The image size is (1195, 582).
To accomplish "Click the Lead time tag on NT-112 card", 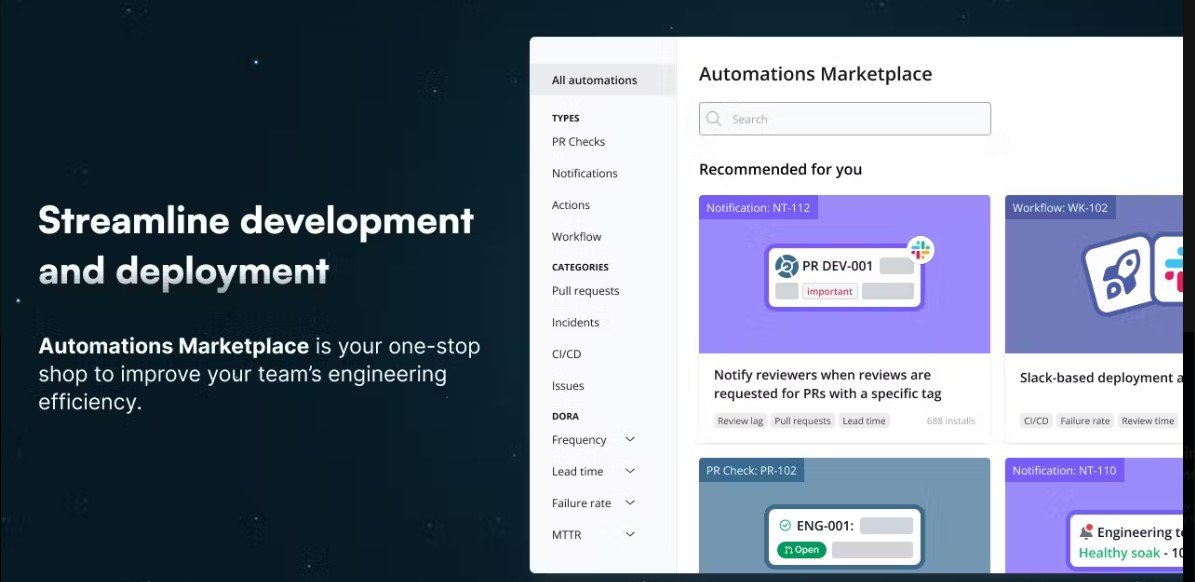I will (x=863, y=421).
